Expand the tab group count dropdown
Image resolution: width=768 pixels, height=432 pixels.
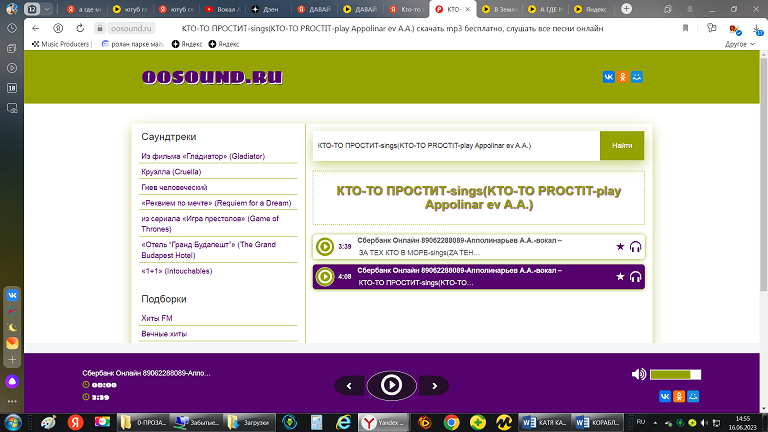click(47, 9)
